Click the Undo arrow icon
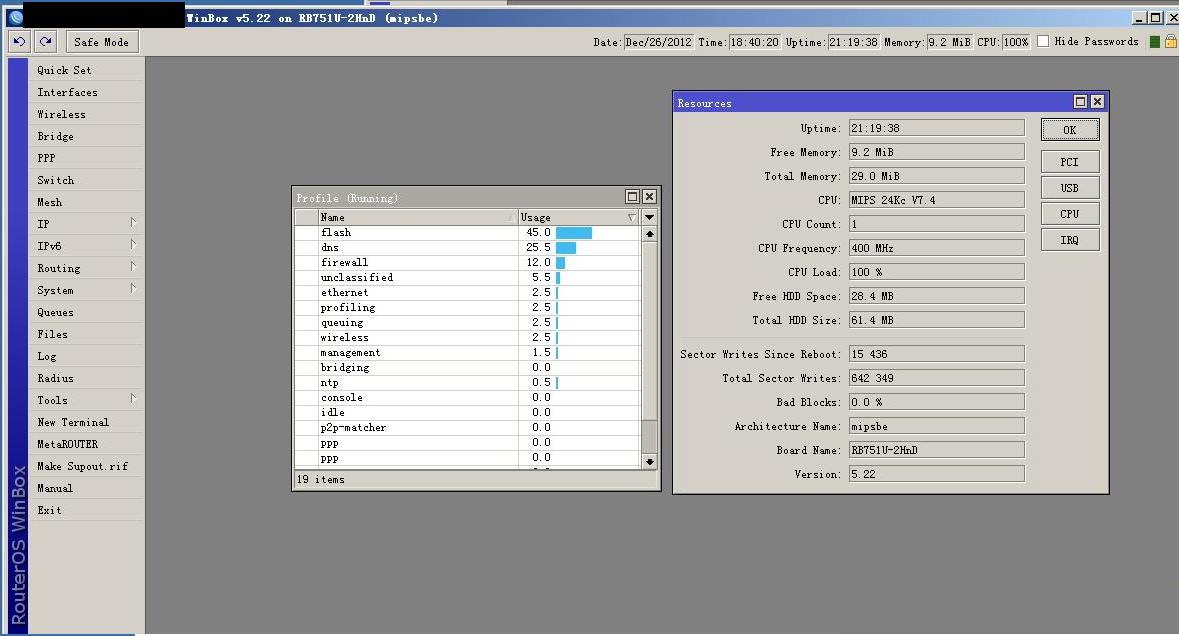The width and height of the screenshot is (1179, 636). (x=20, y=42)
